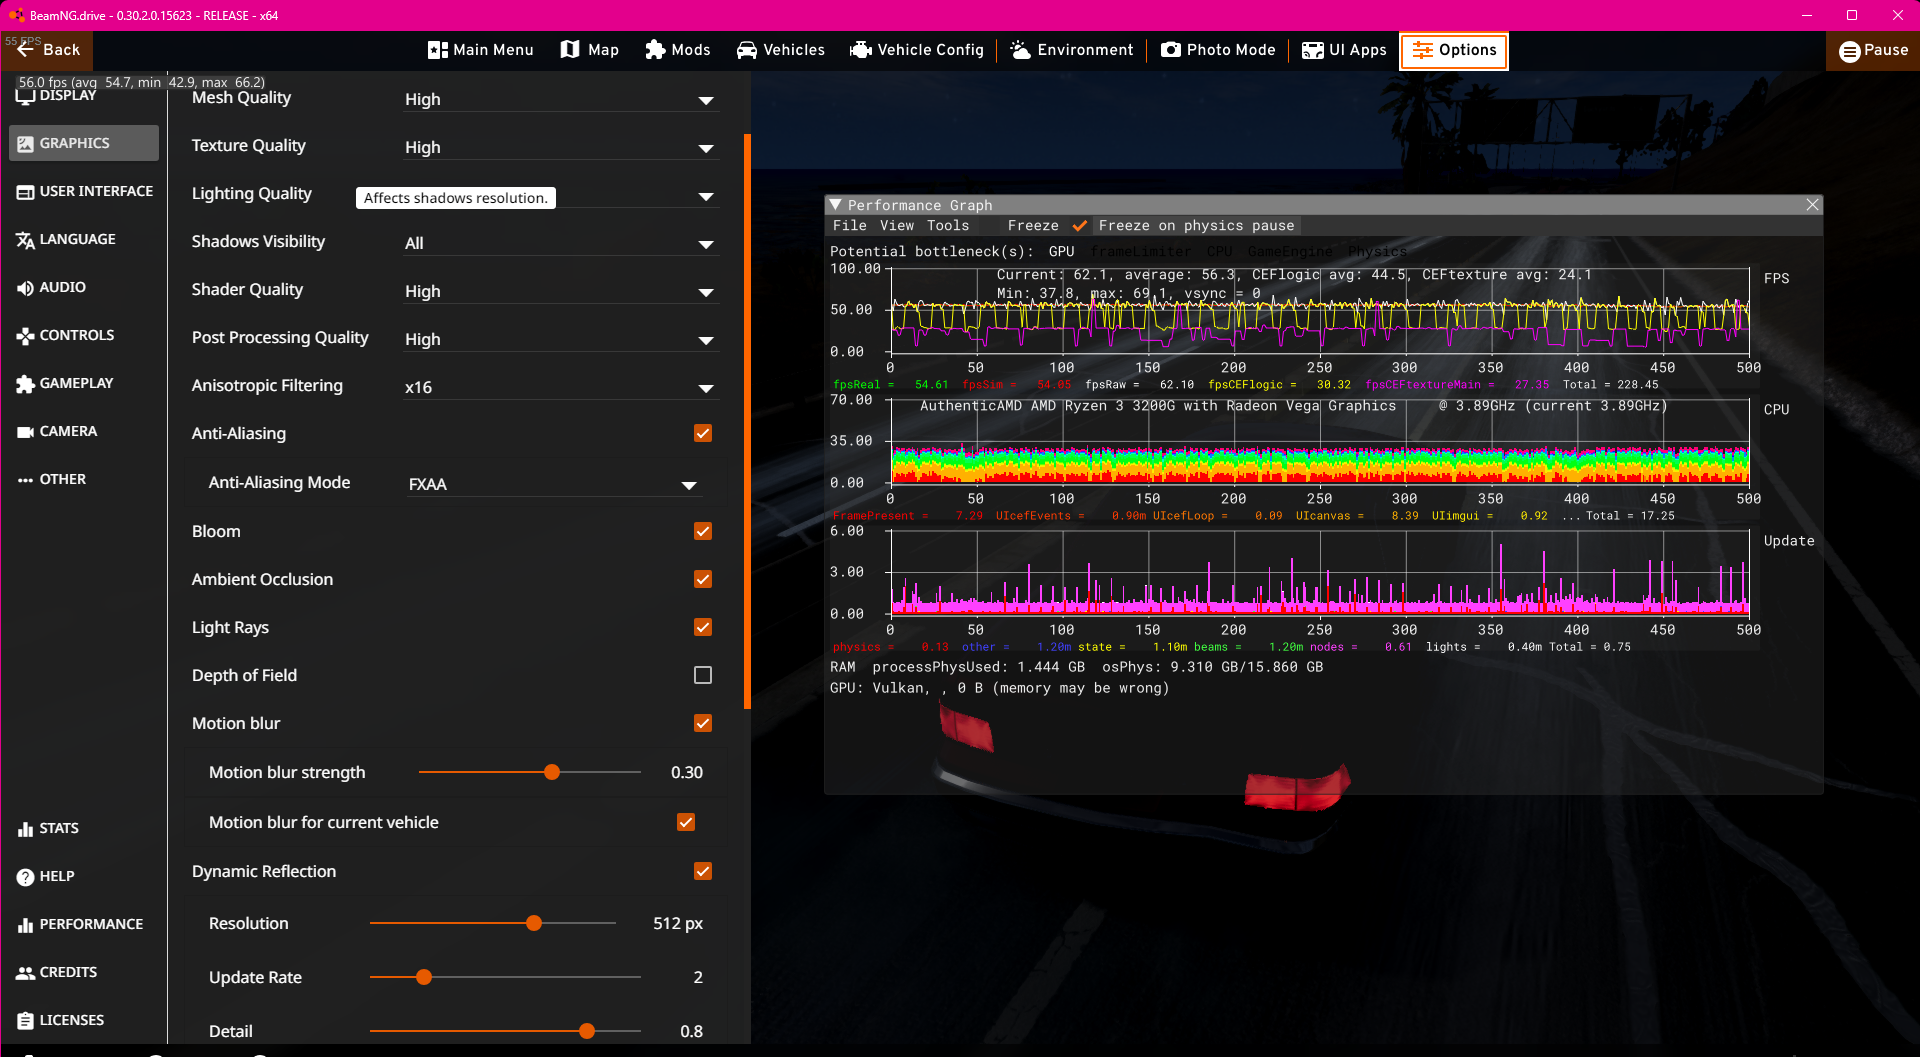Open Photo Mode camera icon
The width and height of the screenshot is (1920, 1057).
1171,50
